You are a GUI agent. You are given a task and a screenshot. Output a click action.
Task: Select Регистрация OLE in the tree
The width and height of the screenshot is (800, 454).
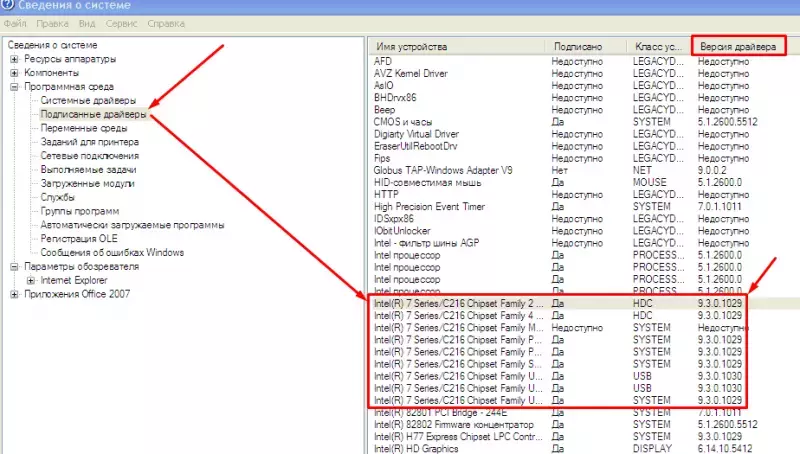pyautogui.click(x=79, y=238)
